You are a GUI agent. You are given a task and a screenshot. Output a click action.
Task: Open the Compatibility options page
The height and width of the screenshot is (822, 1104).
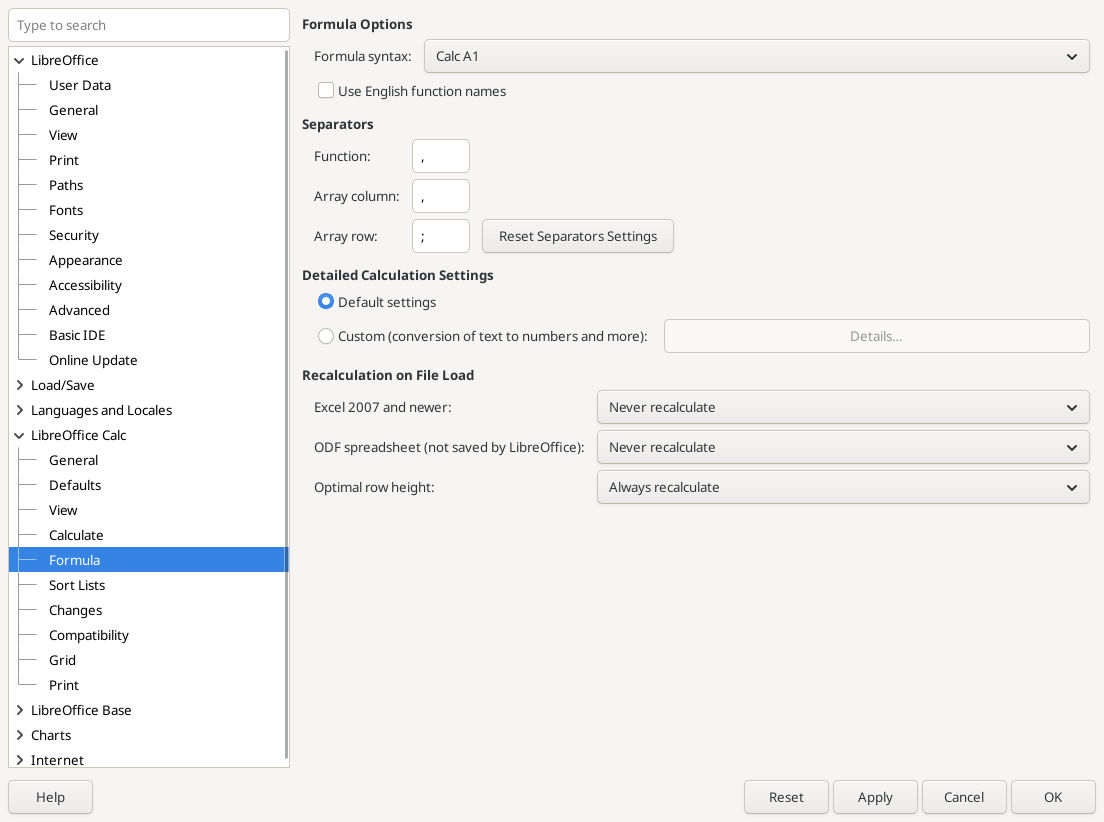(x=89, y=635)
